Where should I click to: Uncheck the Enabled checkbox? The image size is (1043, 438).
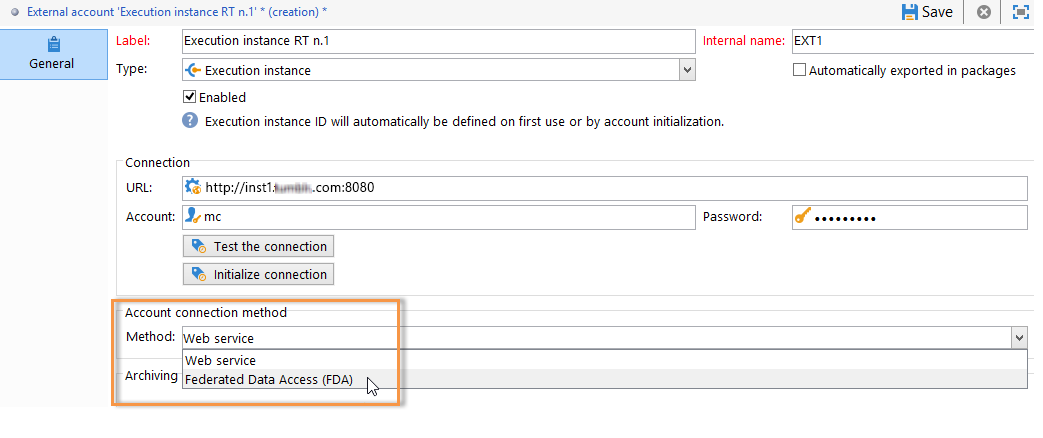click(x=189, y=97)
